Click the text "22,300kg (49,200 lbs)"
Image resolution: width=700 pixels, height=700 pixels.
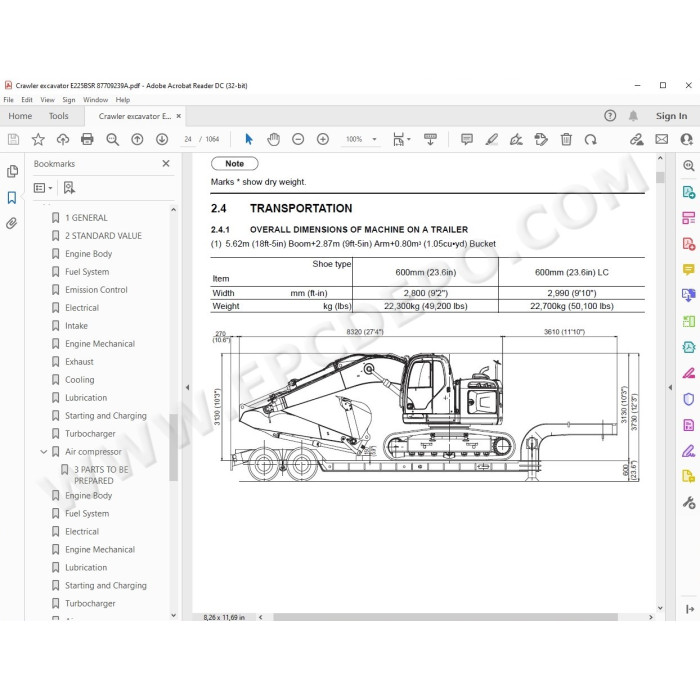pyautogui.click(x=425, y=306)
